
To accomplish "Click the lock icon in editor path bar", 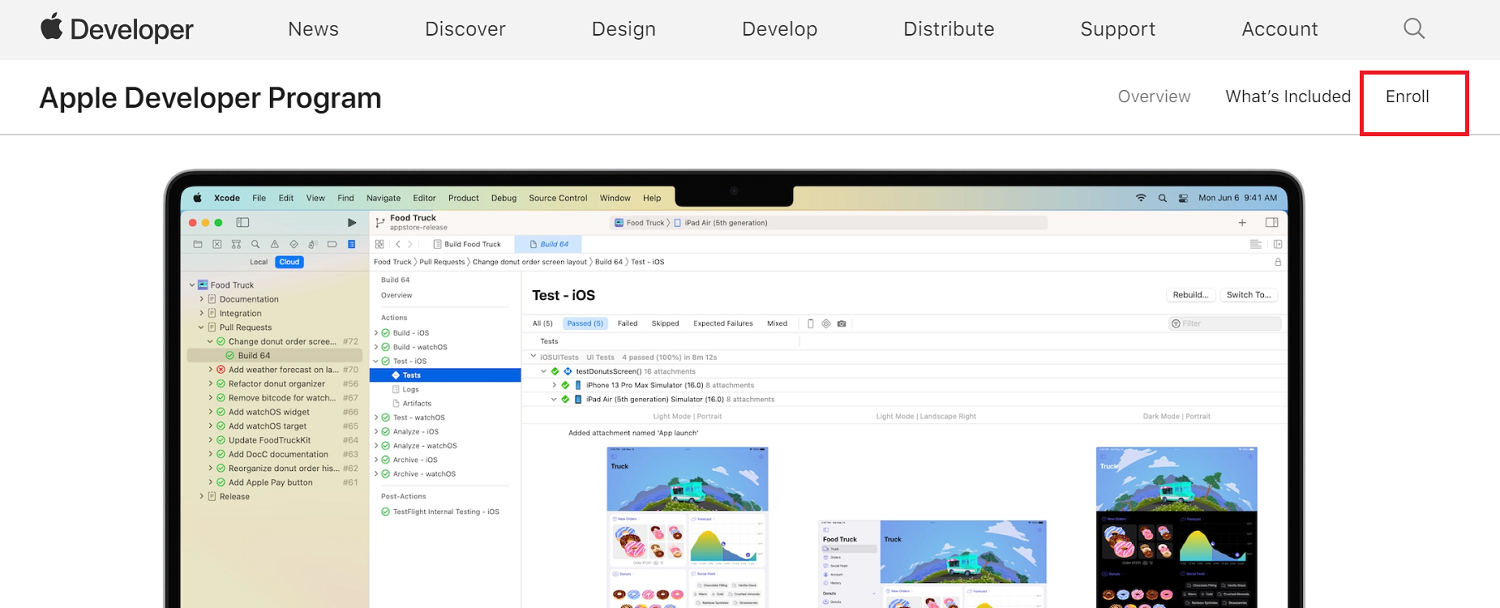I will [1278, 262].
